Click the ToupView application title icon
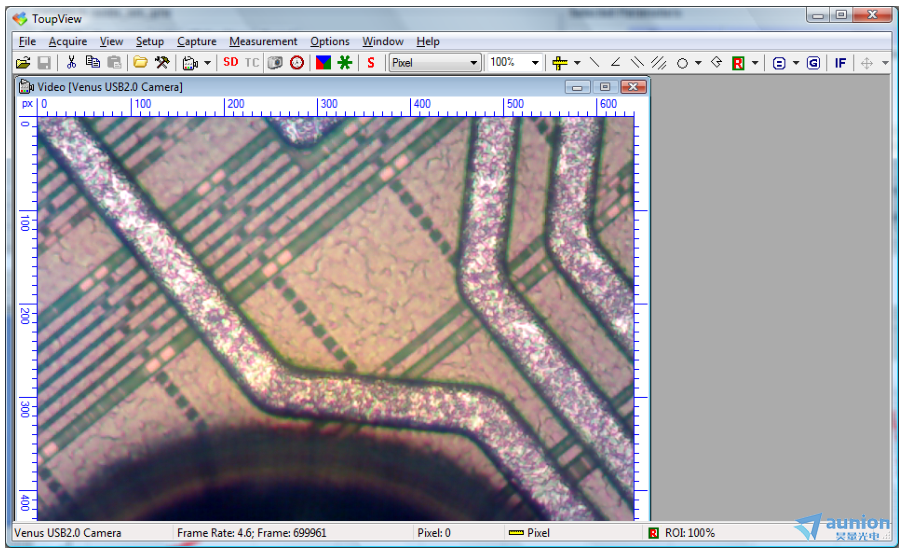 (x=20, y=18)
